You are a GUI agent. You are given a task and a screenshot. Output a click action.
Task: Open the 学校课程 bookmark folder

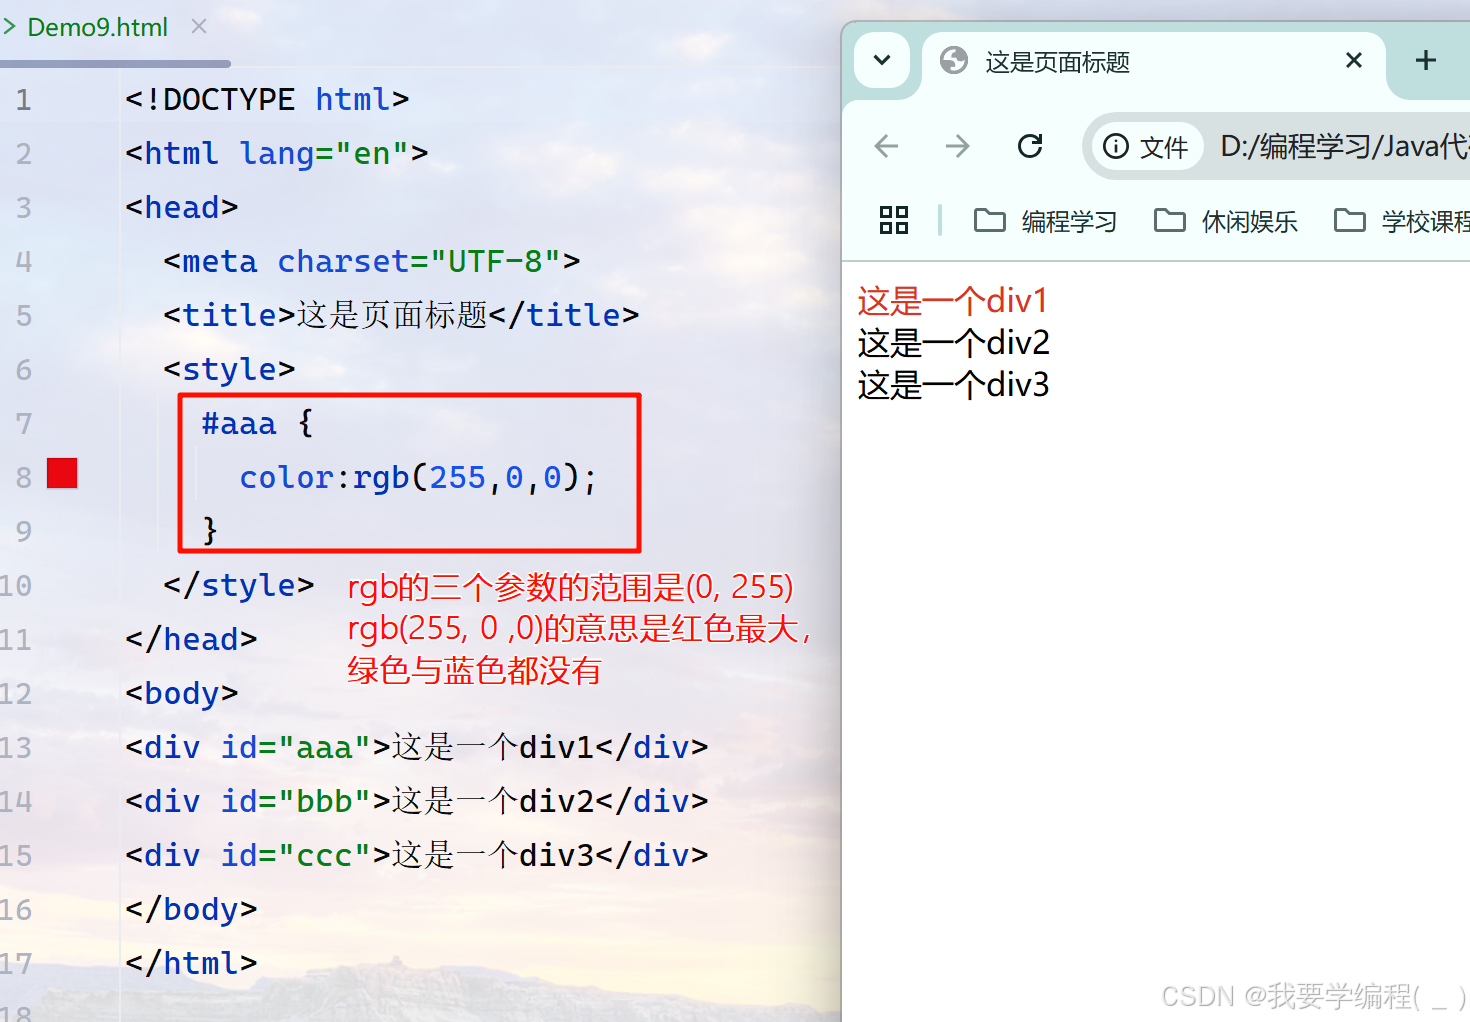1402,221
